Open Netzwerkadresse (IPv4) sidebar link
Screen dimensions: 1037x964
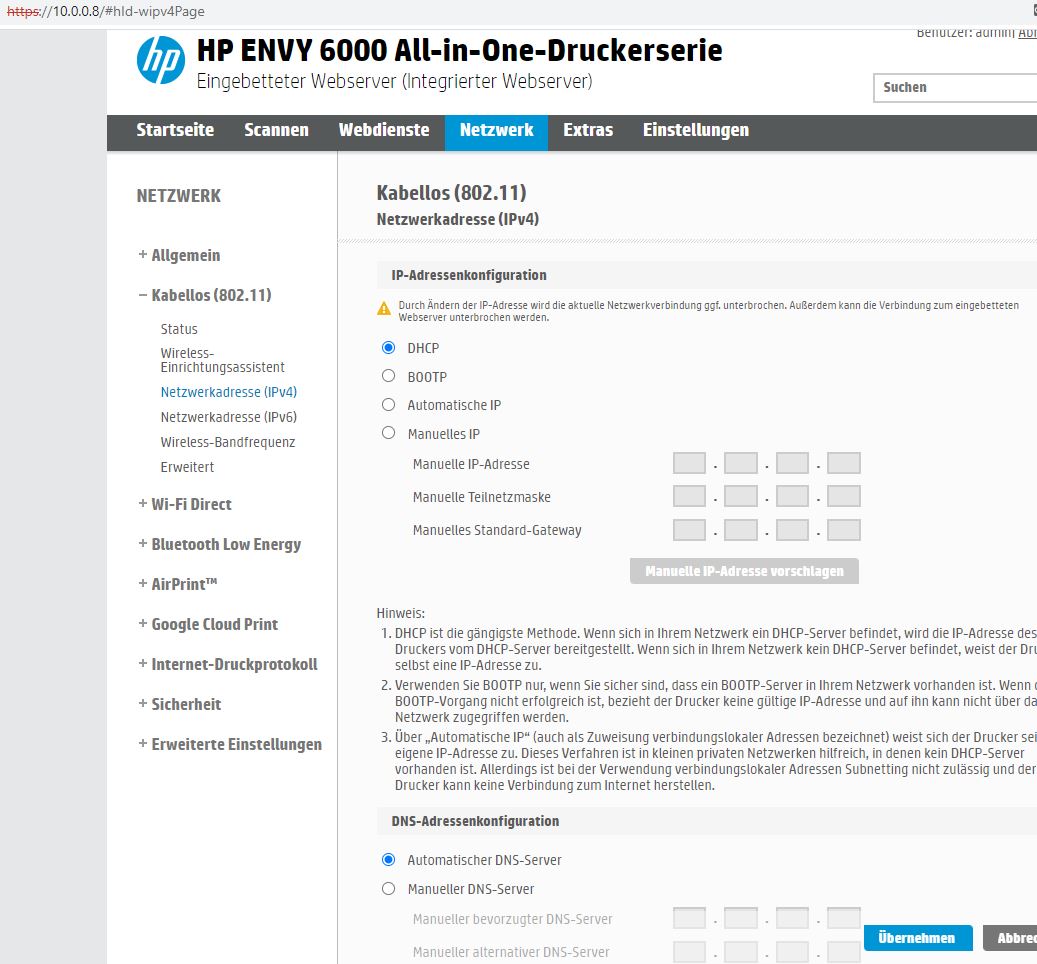click(x=229, y=392)
